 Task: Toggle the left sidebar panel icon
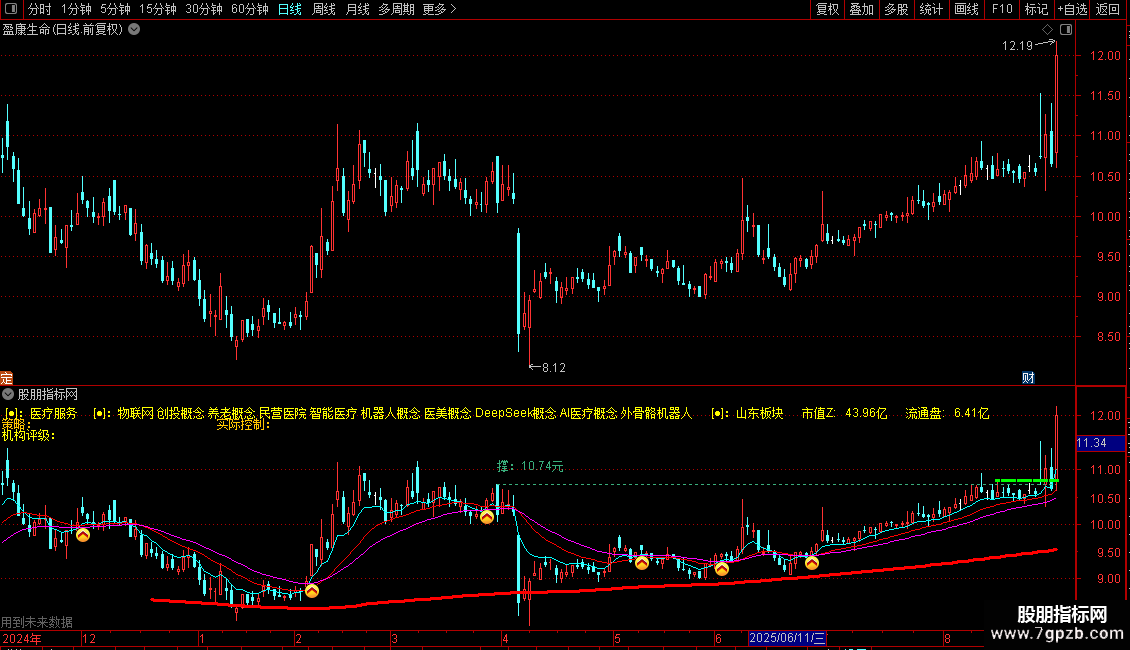pyautogui.click(x=11, y=9)
